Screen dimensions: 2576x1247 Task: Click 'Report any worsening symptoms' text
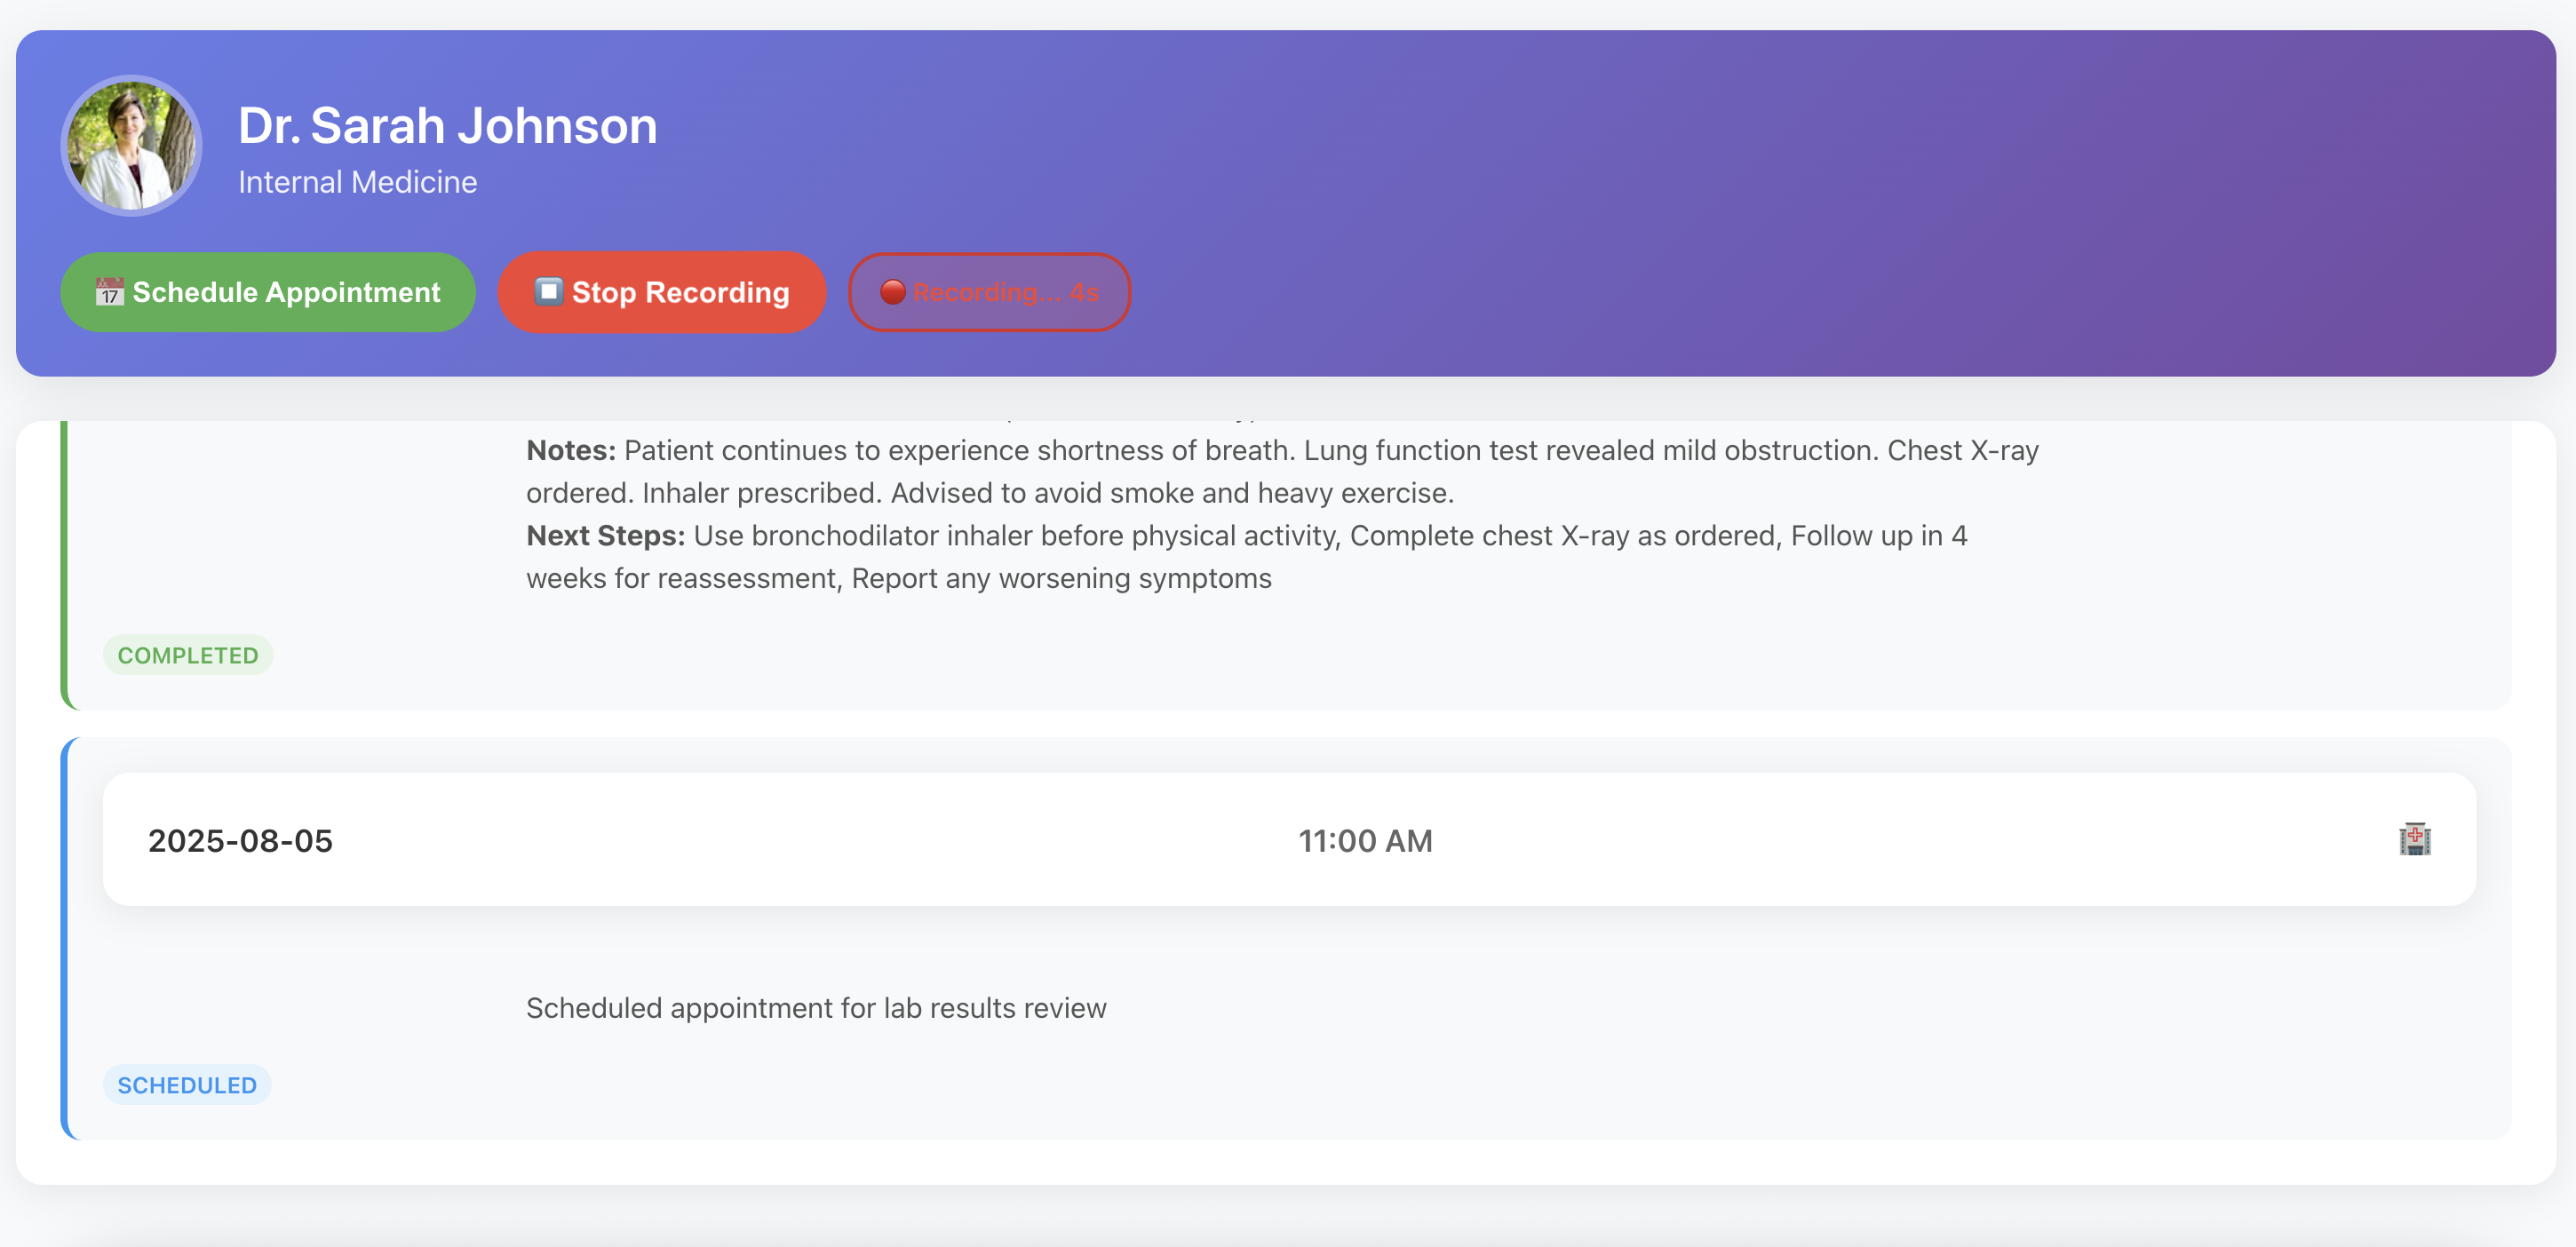point(1061,579)
